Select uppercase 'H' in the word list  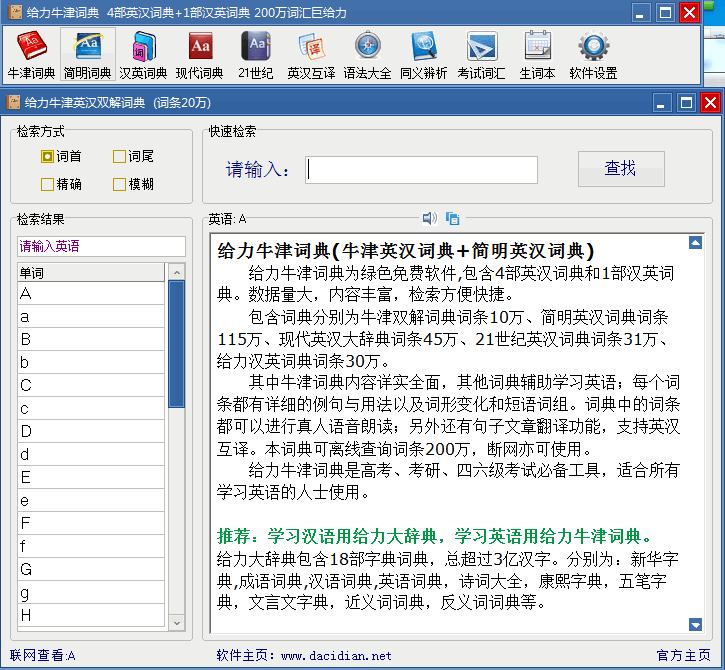point(91,615)
